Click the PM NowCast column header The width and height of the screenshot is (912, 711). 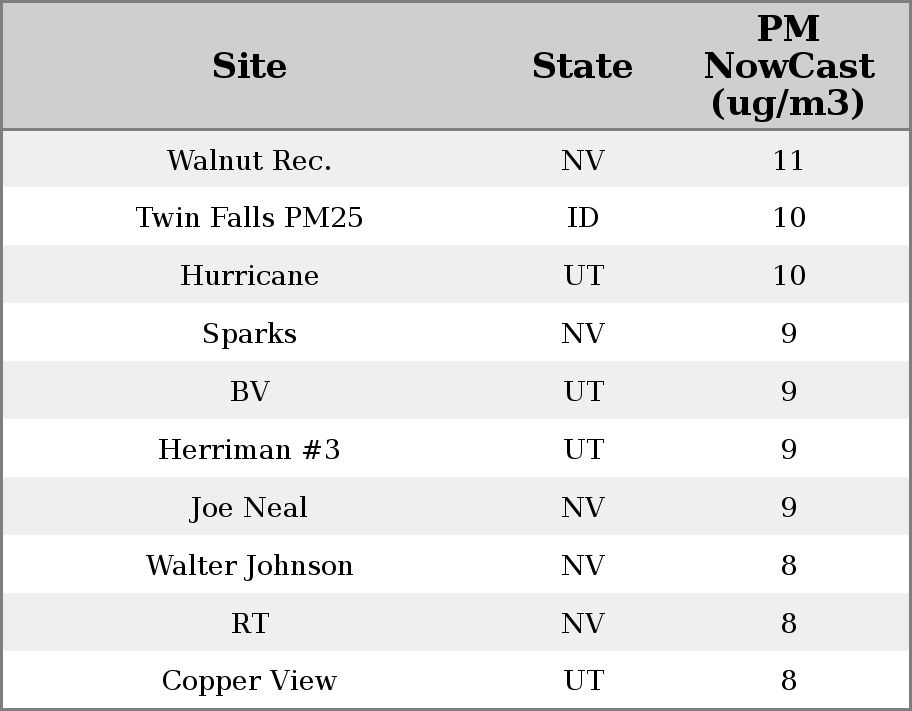tap(788, 66)
